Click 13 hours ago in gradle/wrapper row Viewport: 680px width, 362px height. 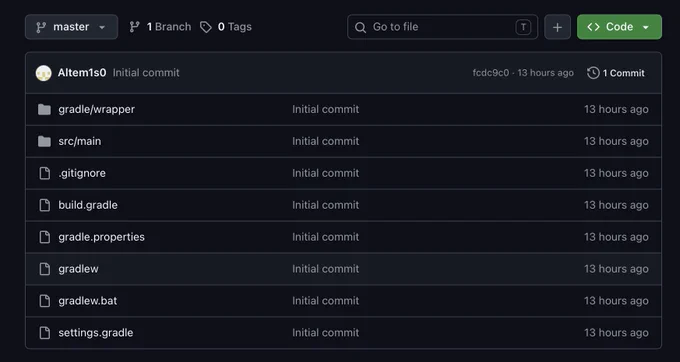[616, 109]
